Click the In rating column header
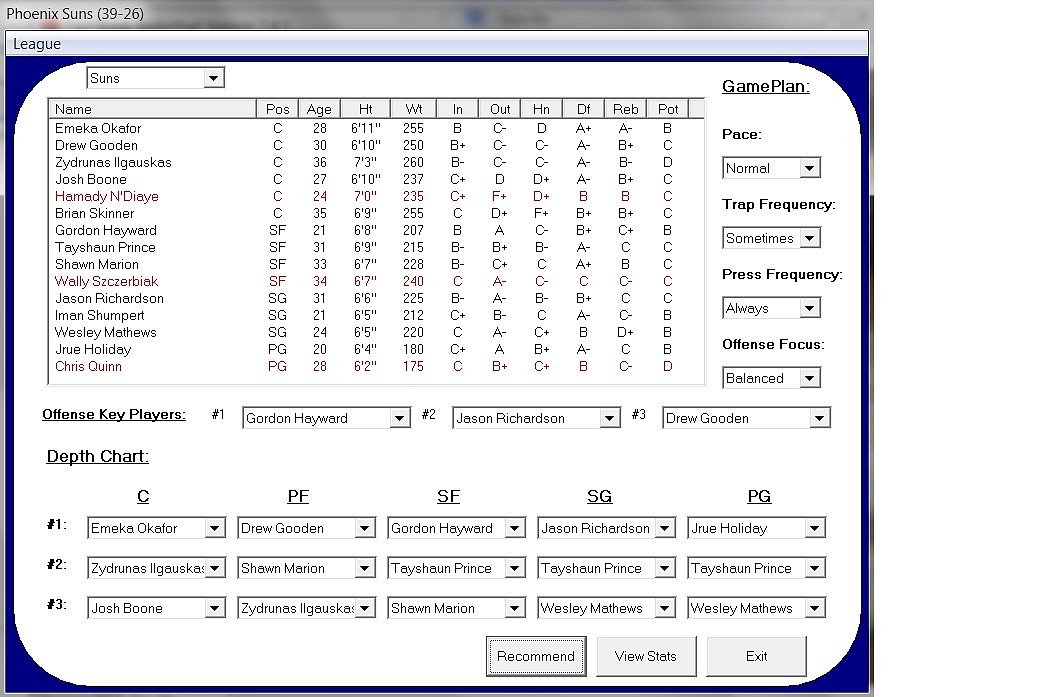The width and height of the screenshot is (1060, 697). 458,109
